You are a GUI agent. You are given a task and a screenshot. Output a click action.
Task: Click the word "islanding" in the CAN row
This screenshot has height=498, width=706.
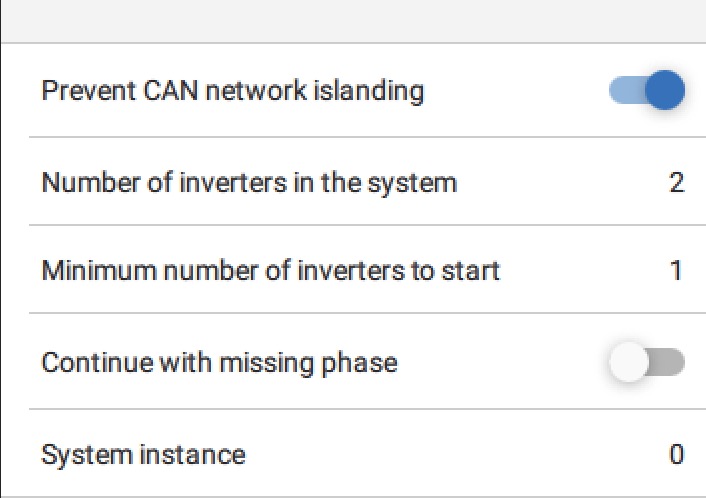[x=376, y=91]
